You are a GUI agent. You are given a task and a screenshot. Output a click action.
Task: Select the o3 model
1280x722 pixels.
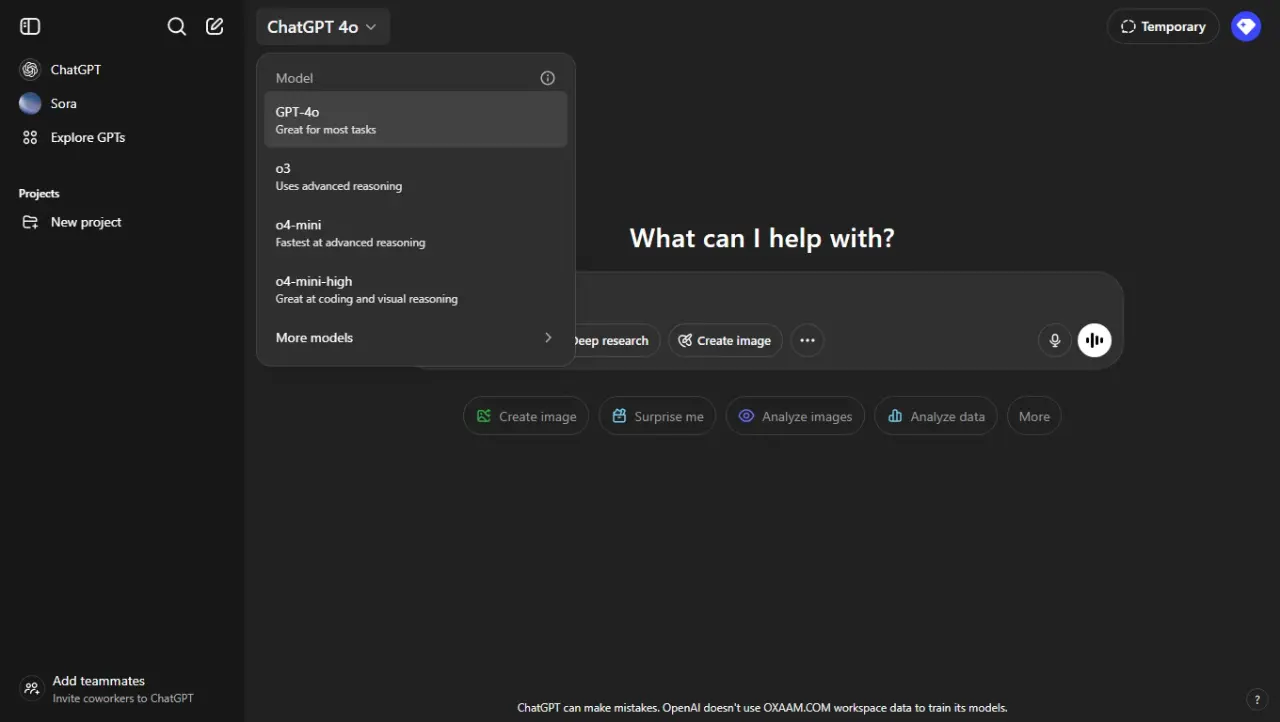(415, 176)
